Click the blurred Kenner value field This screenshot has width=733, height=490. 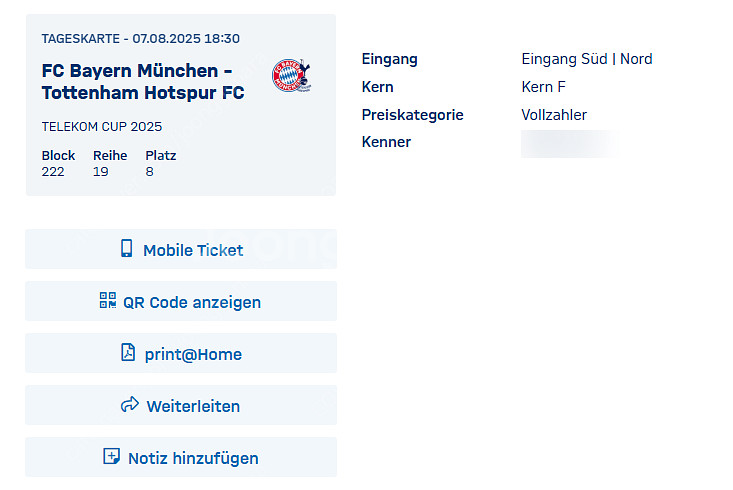point(570,144)
